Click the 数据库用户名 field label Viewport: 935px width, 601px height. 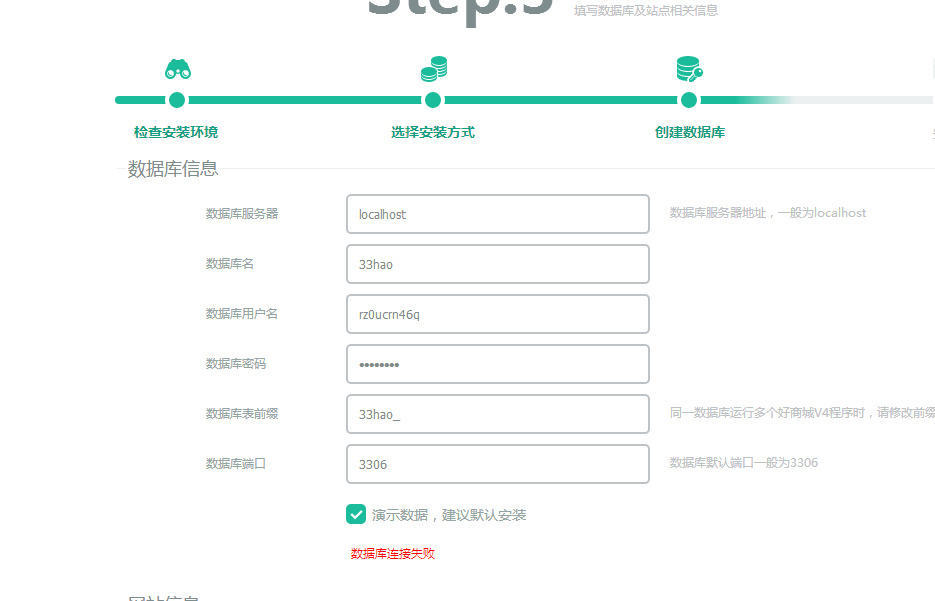click(242, 314)
